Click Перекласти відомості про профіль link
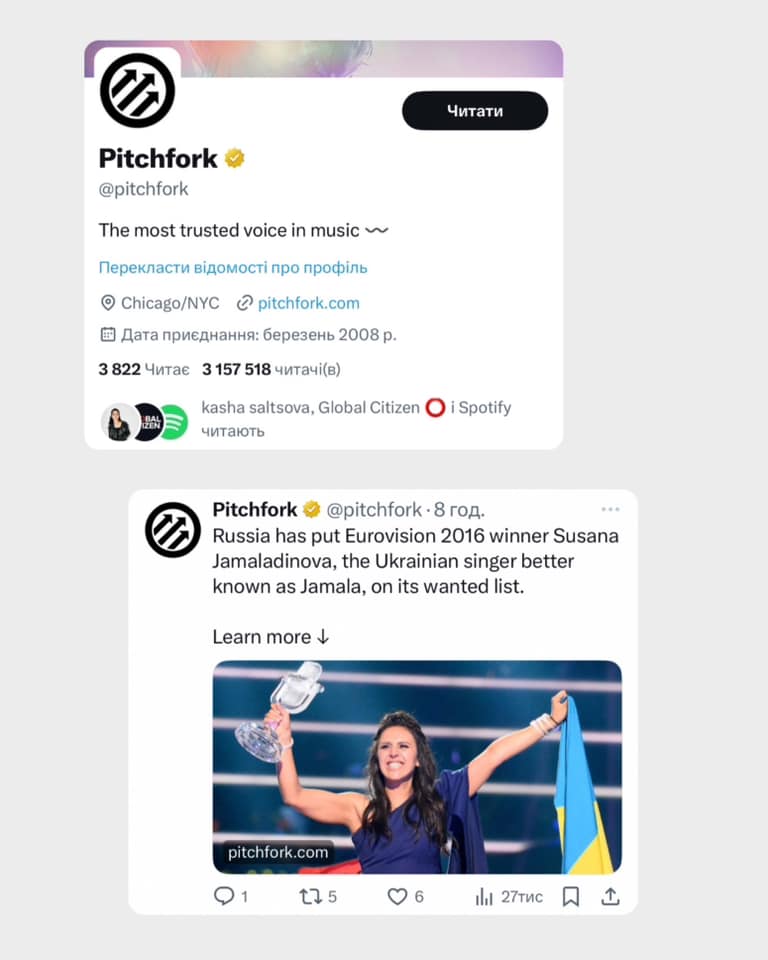 click(233, 268)
